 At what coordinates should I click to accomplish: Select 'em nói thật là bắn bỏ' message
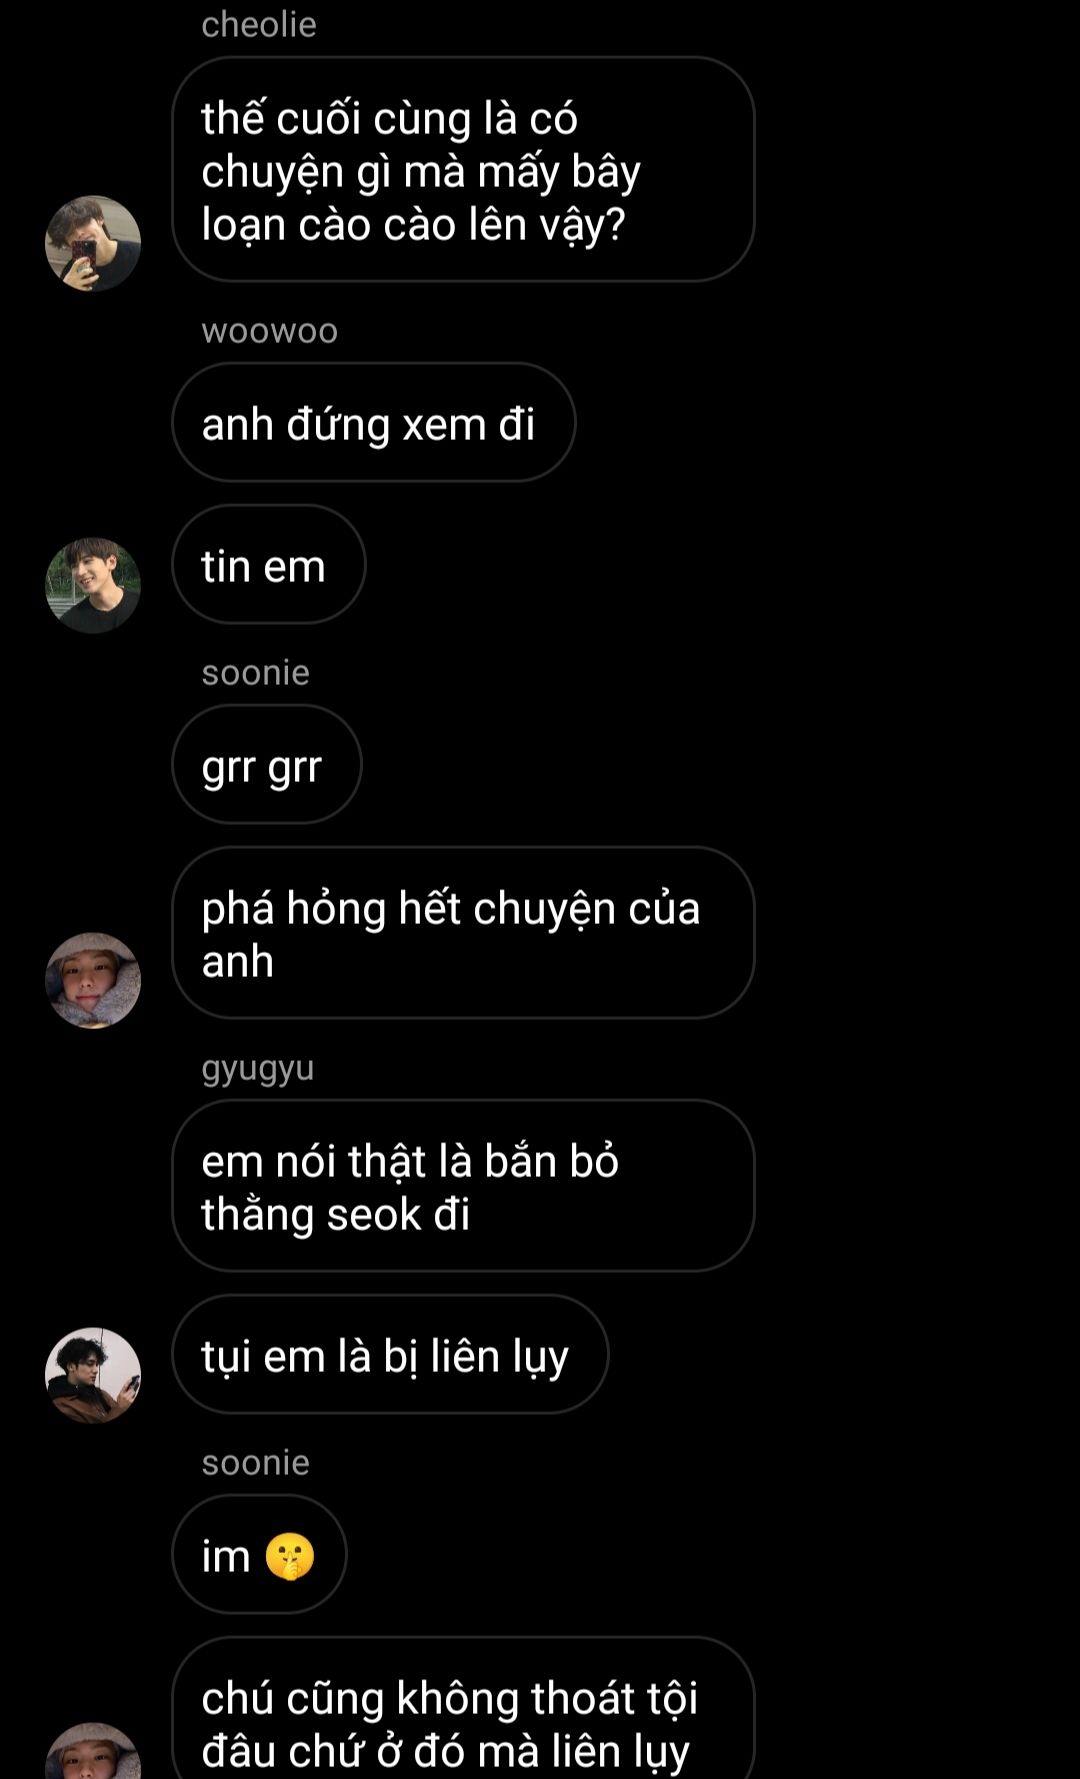point(463,1186)
